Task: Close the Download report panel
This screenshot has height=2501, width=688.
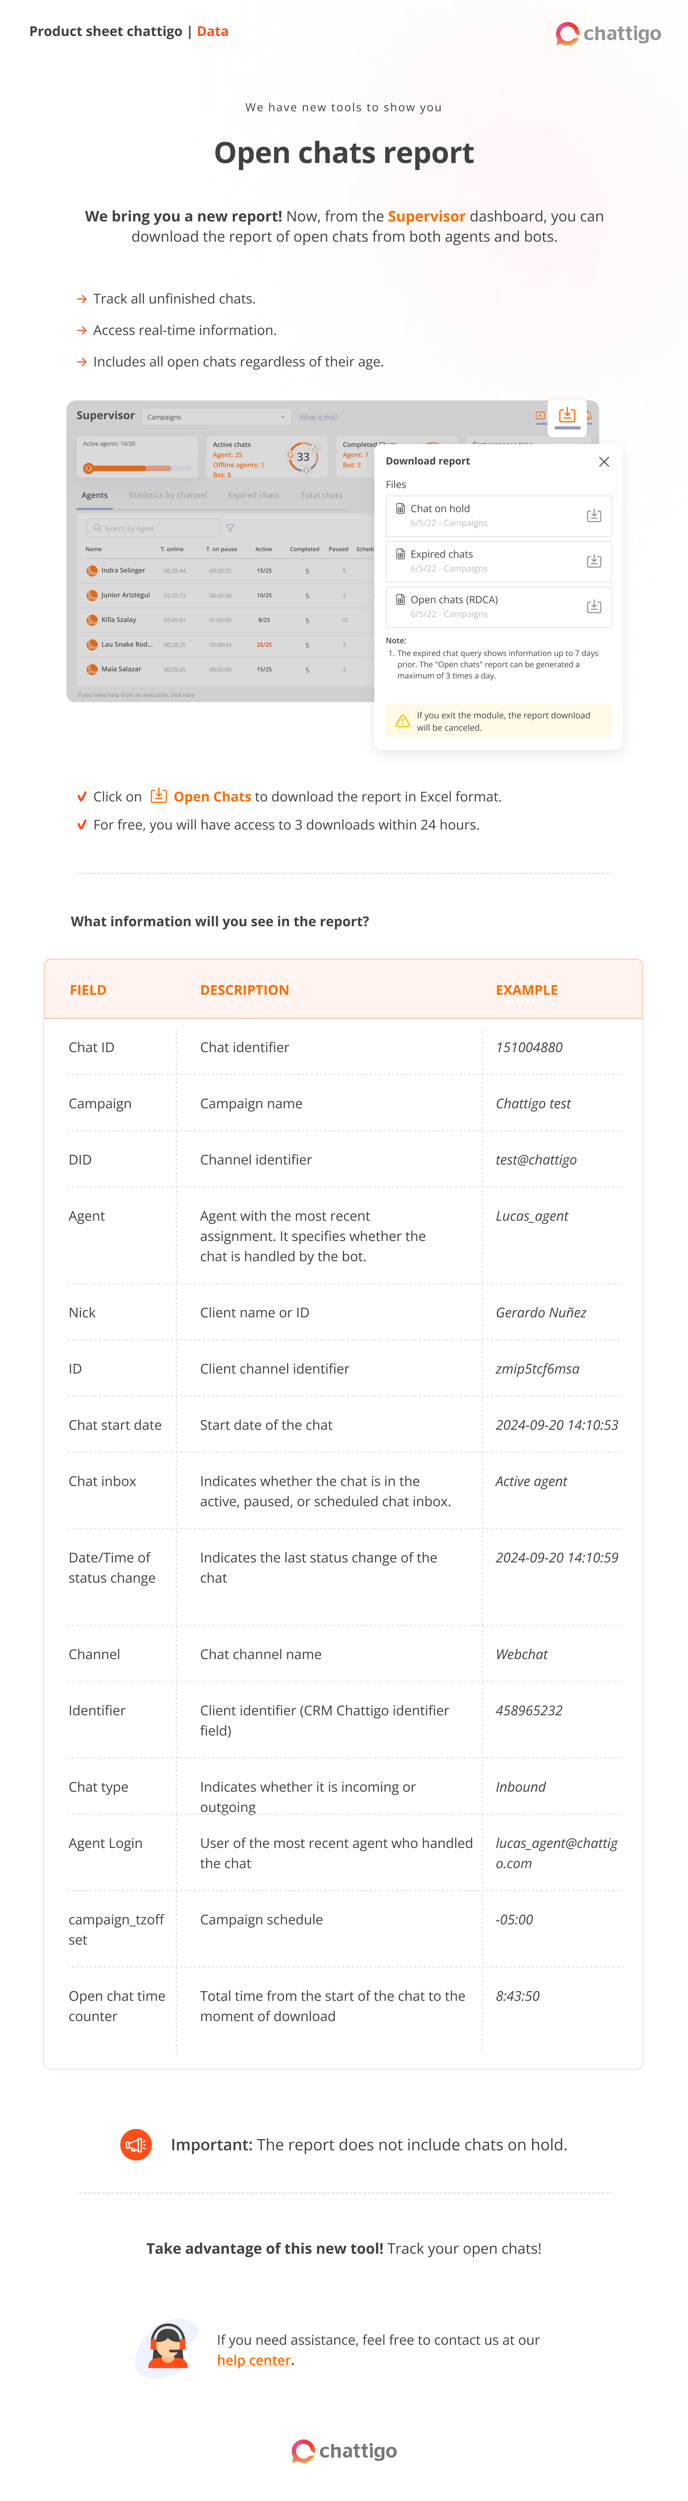Action: (604, 462)
